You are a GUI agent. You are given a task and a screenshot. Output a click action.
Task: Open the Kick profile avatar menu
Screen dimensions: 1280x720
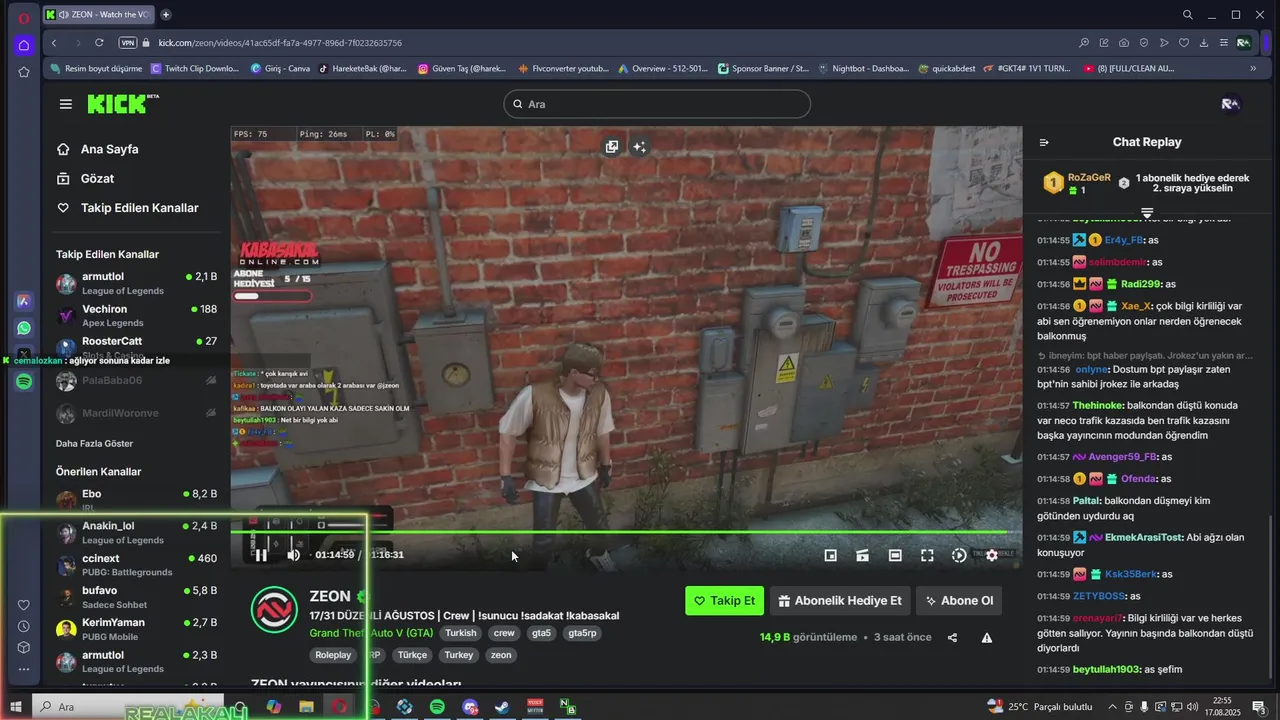click(1231, 104)
